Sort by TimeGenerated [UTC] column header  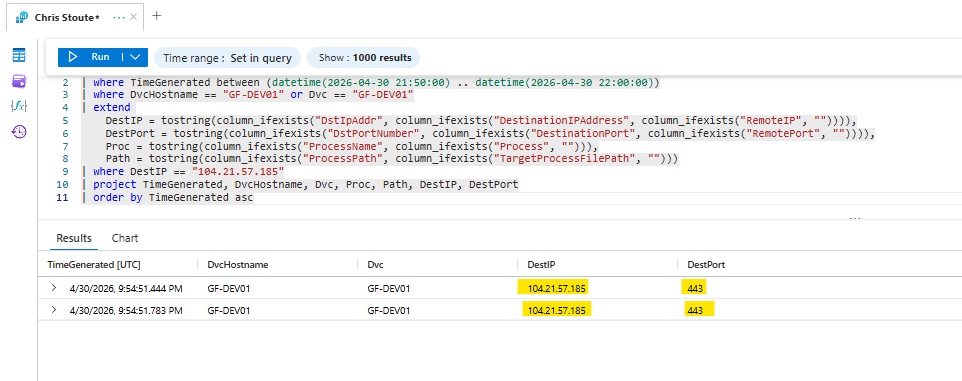click(x=94, y=265)
